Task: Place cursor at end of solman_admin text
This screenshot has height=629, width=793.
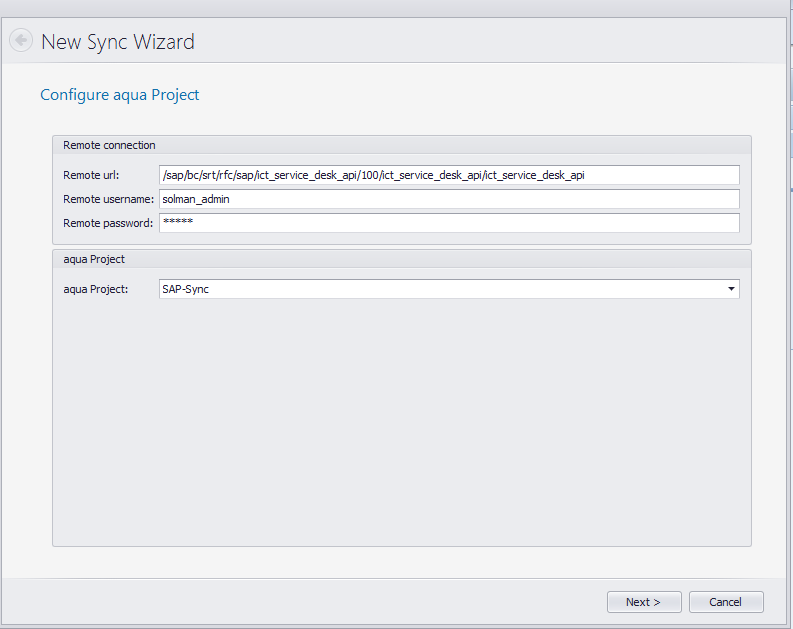Action: tap(231, 199)
